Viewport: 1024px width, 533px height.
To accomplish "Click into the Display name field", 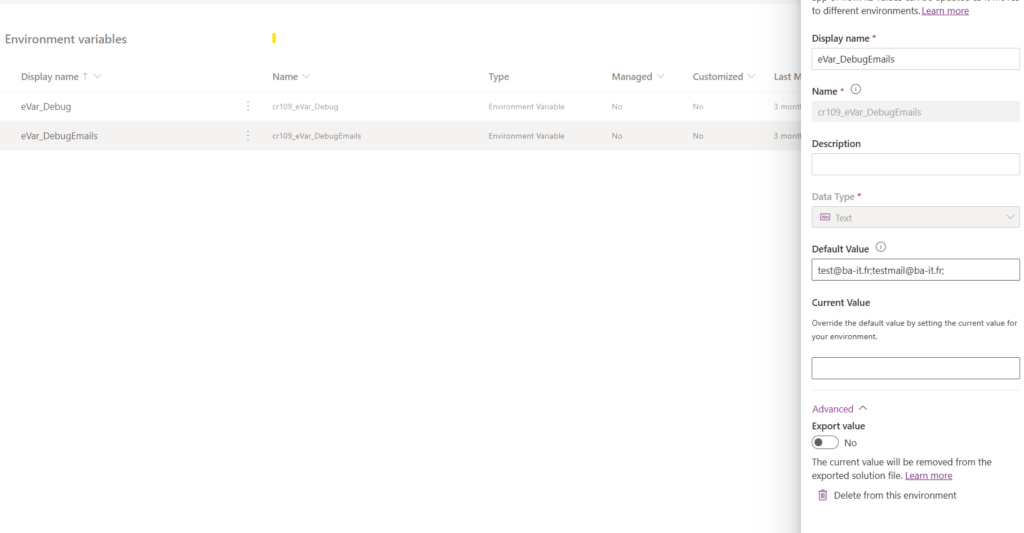I will [915, 59].
